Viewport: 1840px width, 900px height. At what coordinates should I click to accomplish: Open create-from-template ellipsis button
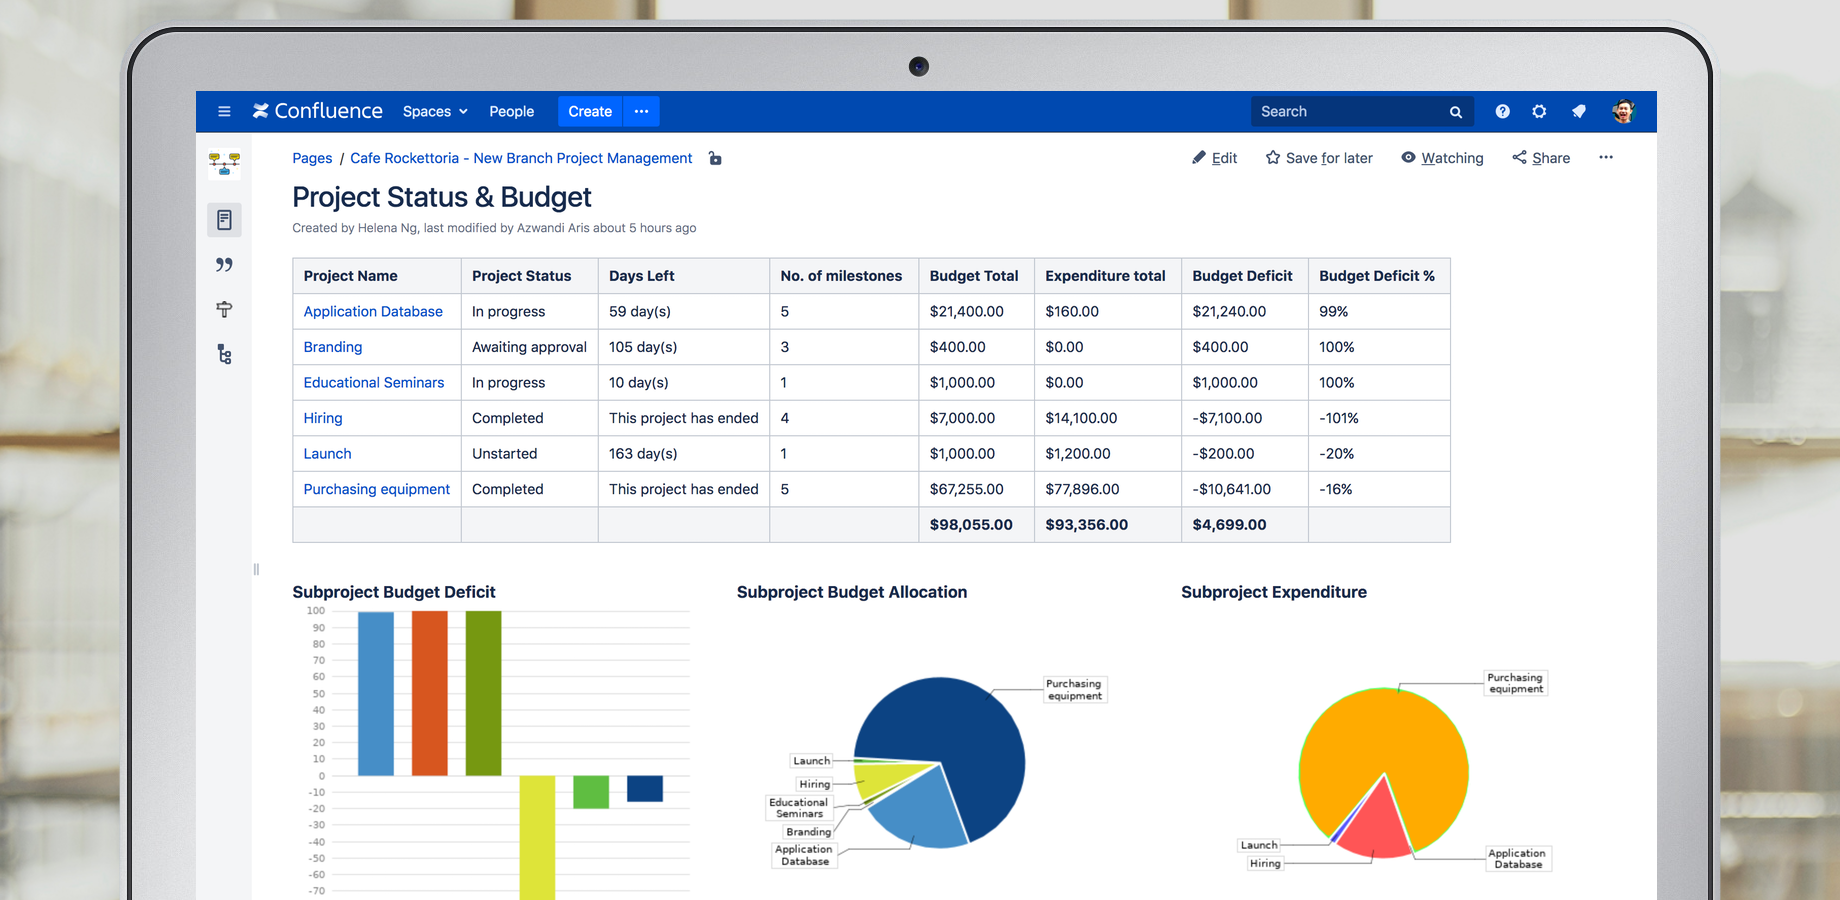click(x=641, y=112)
